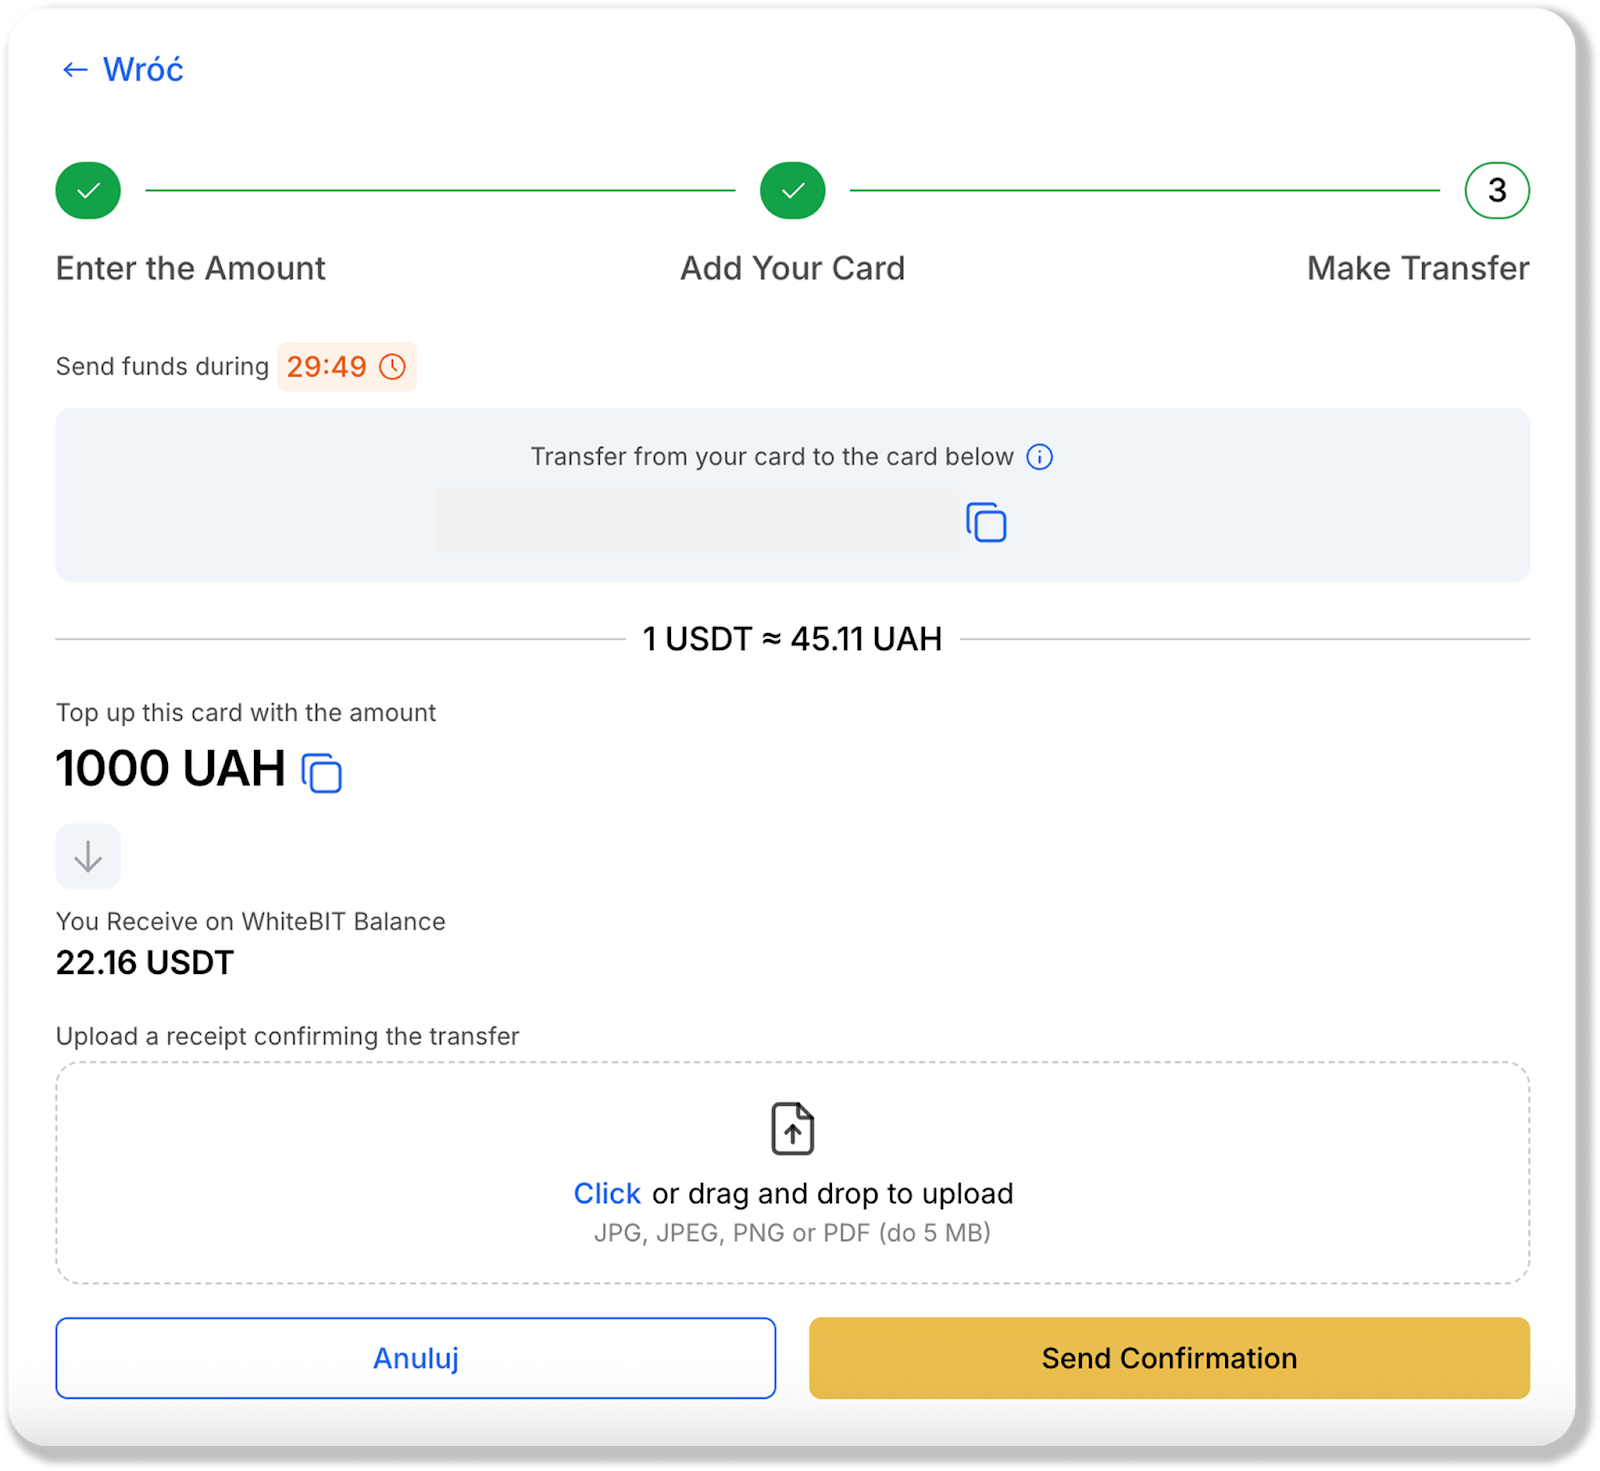Viewport: 1600px width, 1471px height.
Task: Click the hidden card number field
Action: pyautogui.click(x=697, y=520)
